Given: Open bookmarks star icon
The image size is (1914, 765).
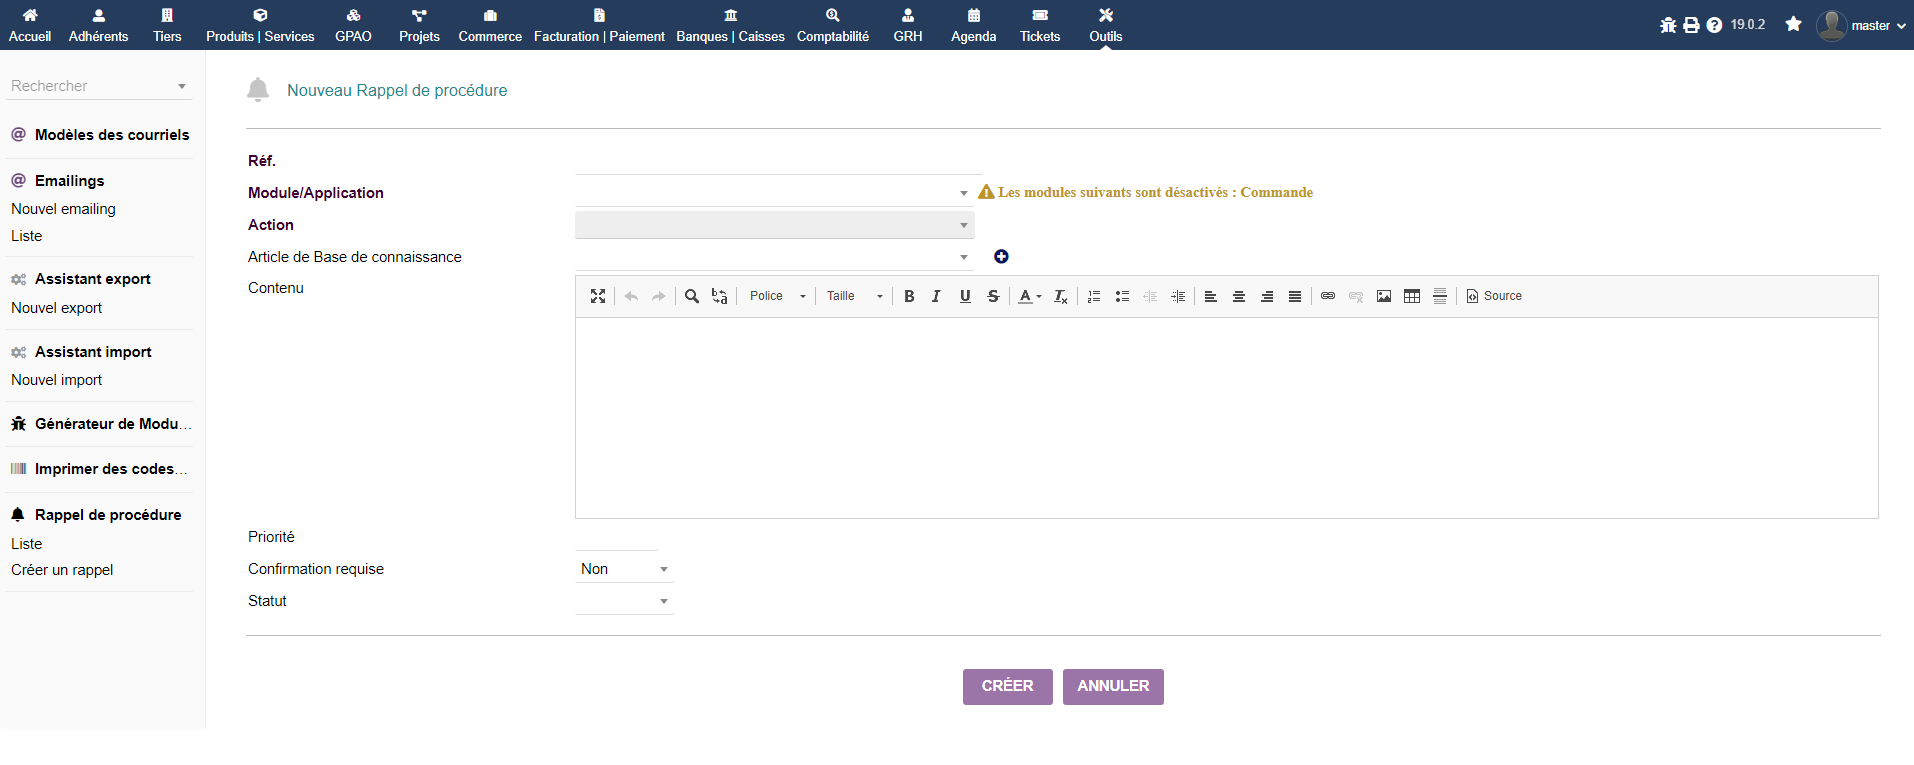Looking at the screenshot, I should click(1794, 24).
